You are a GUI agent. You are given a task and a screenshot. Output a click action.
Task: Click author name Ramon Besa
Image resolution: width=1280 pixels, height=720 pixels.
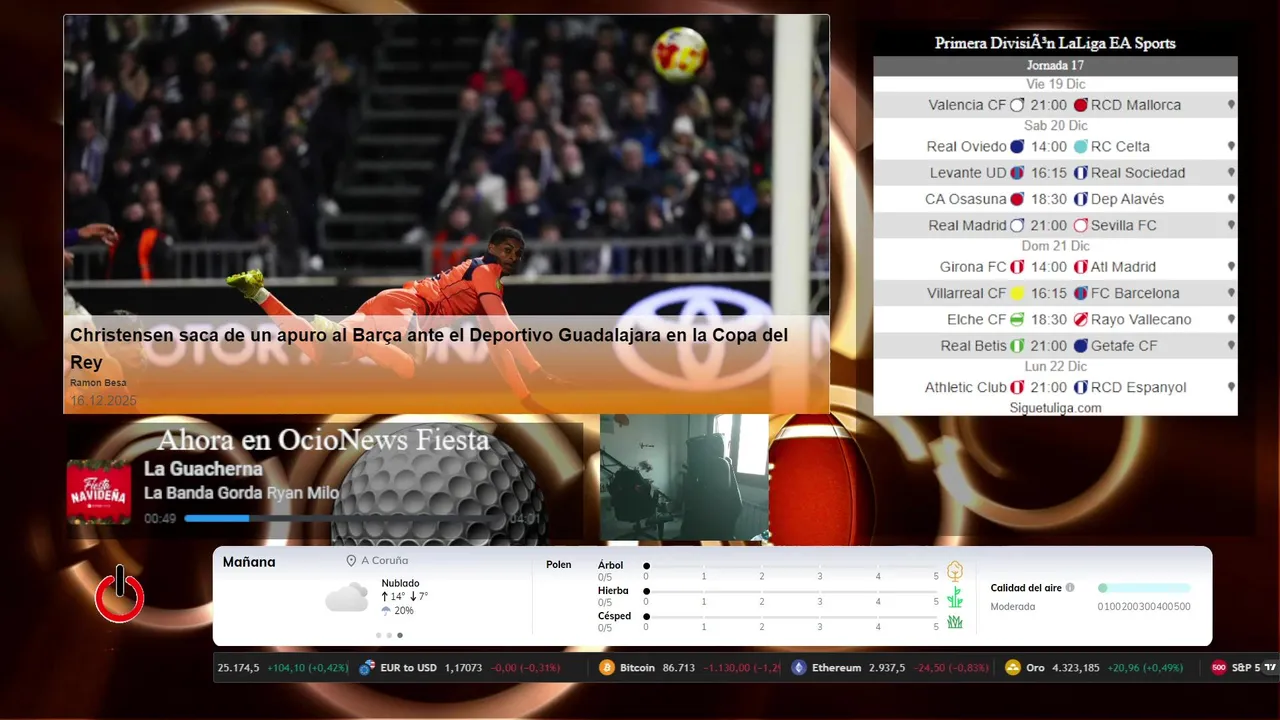(x=98, y=383)
